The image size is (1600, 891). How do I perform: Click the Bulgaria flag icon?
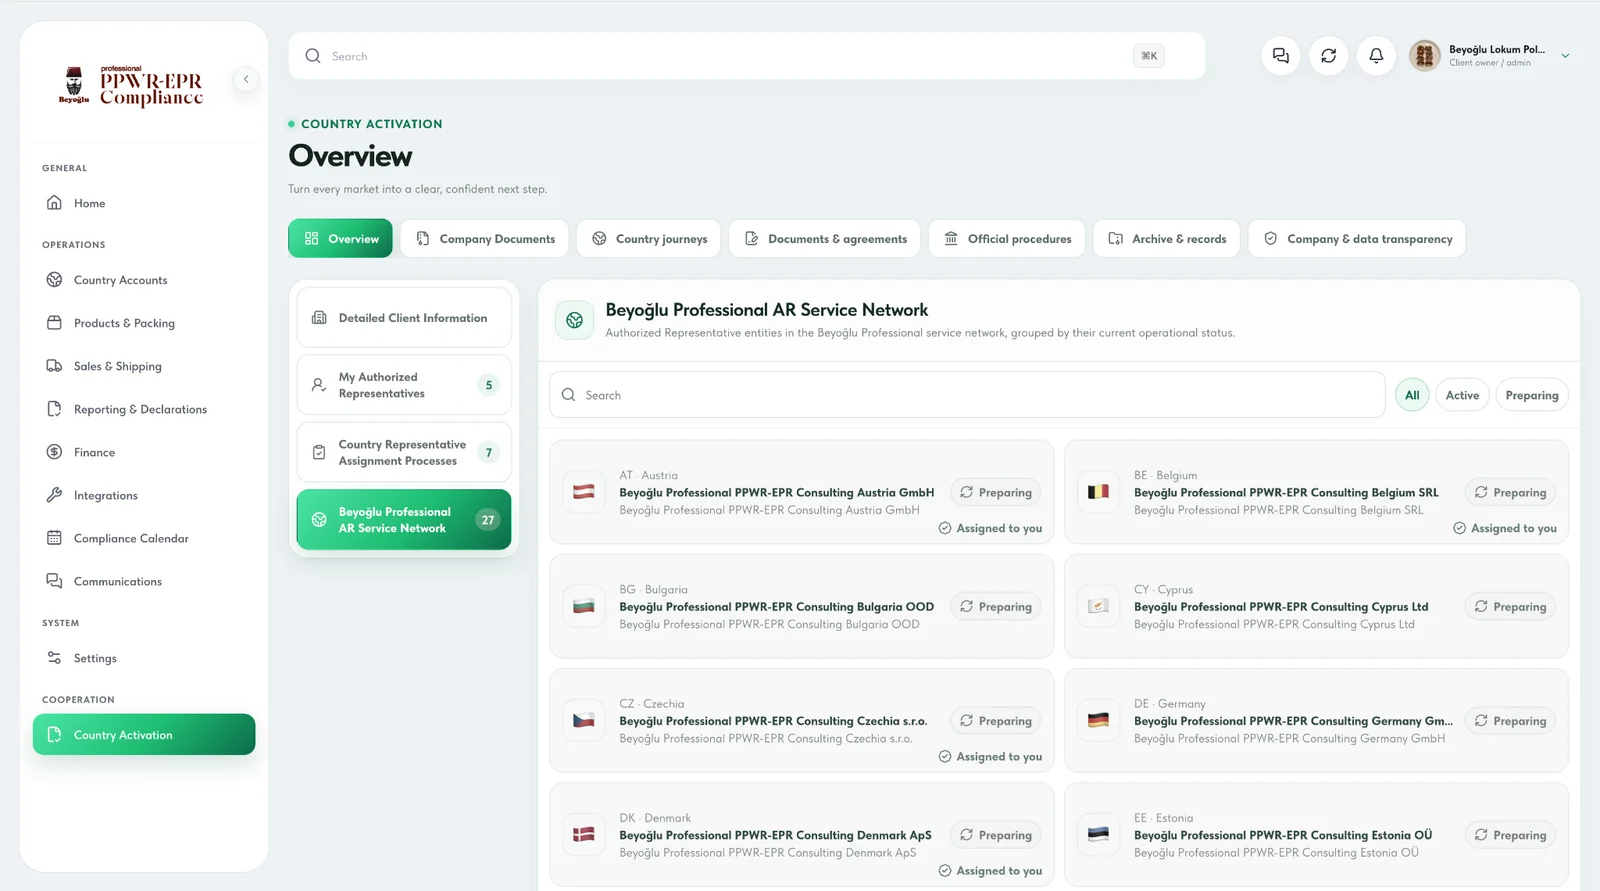pyautogui.click(x=584, y=606)
